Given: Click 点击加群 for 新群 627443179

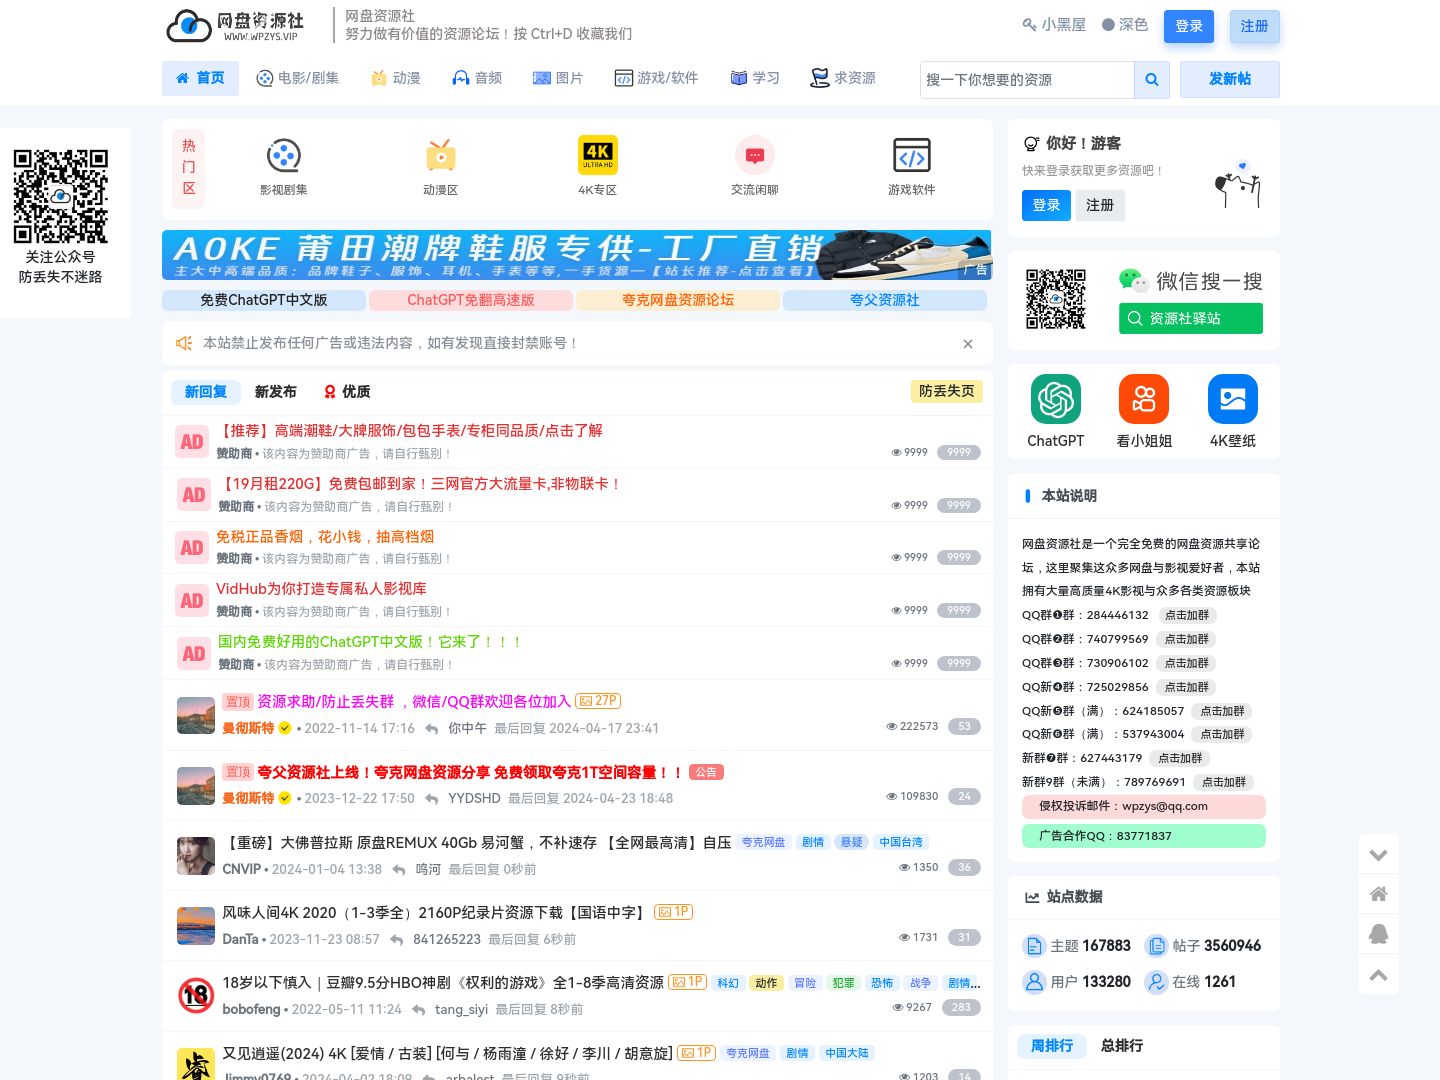Looking at the screenshot, I should [1180, 758].
